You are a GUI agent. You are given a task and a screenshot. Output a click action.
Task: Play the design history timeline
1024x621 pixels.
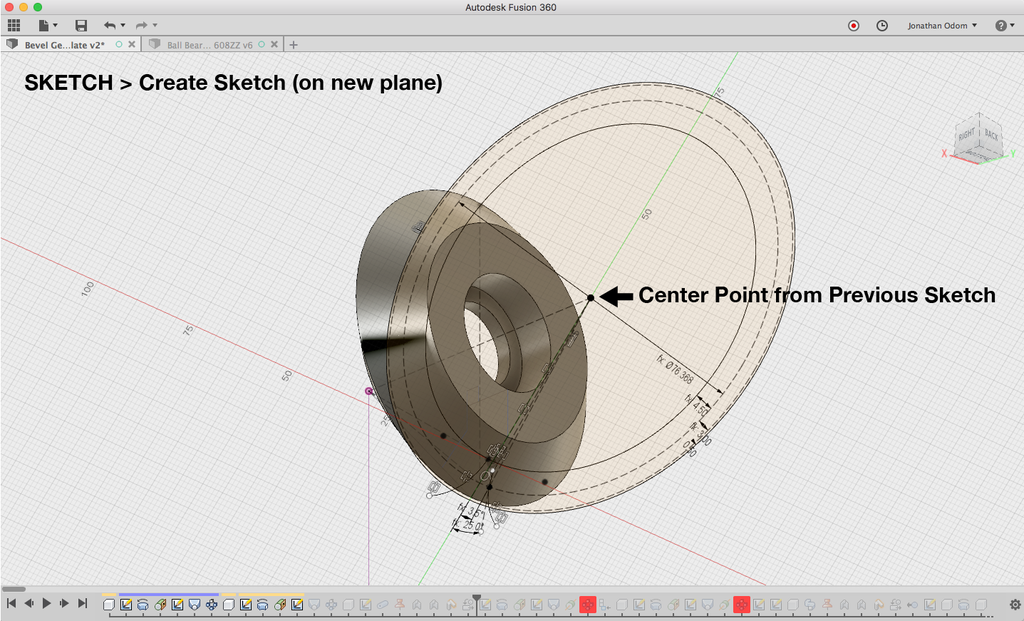[46, 603]
